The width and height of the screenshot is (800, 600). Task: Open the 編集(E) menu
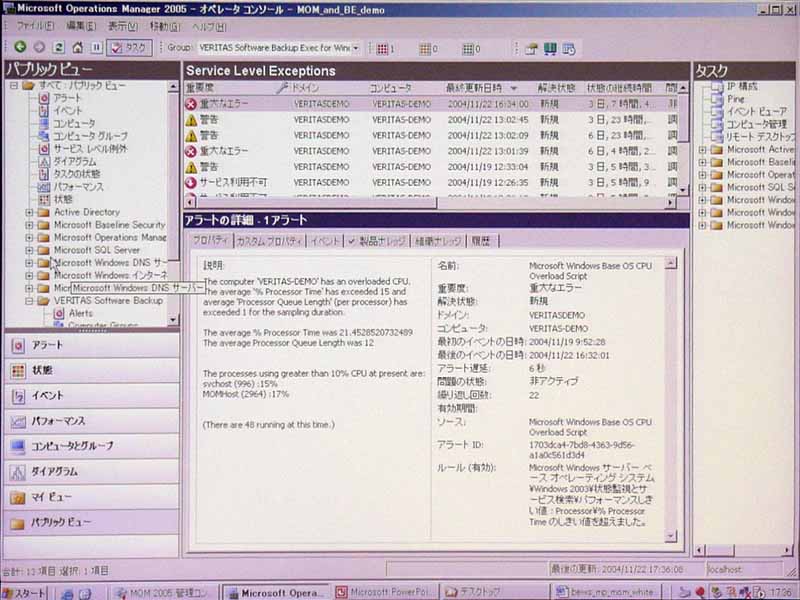coord(81,26)
